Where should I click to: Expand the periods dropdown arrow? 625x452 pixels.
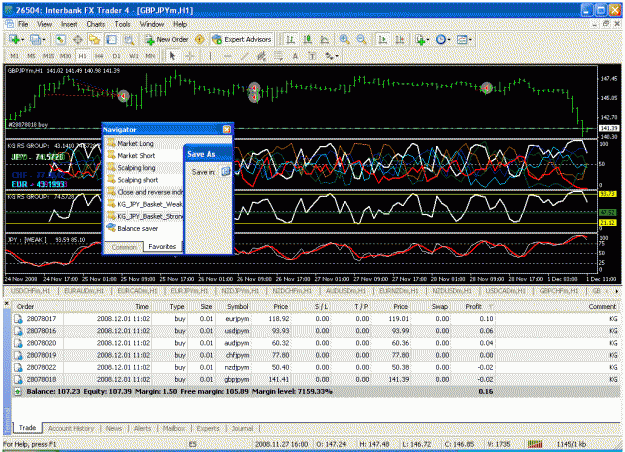tap(448, 39)
